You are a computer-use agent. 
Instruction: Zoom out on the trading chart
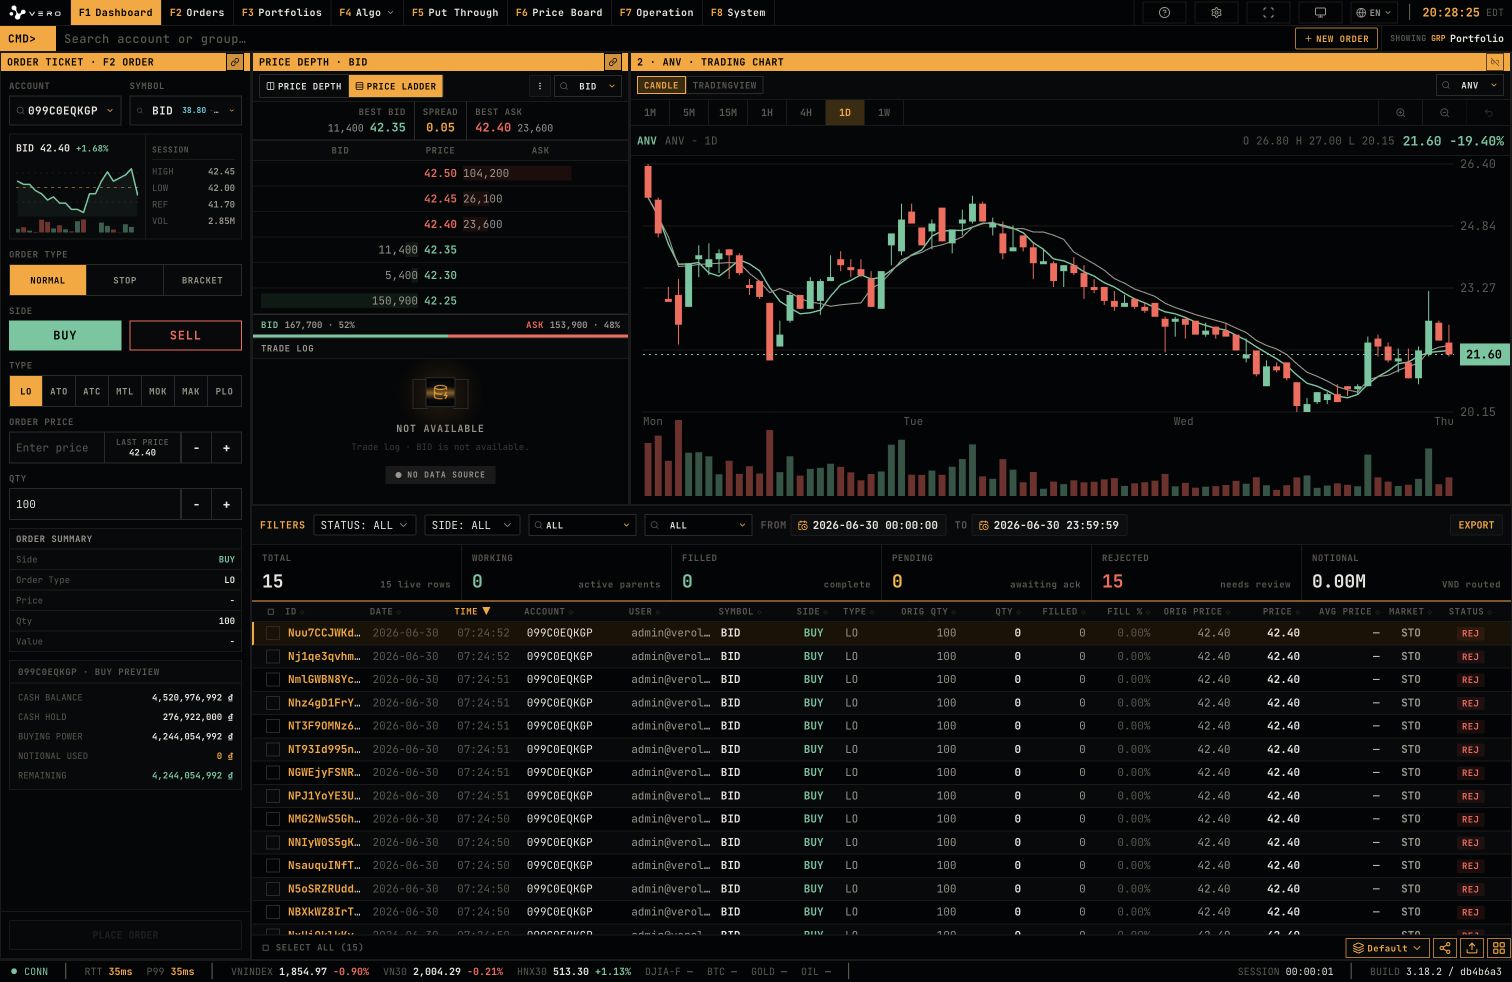pyautogui.click(x=1444, y=113)
